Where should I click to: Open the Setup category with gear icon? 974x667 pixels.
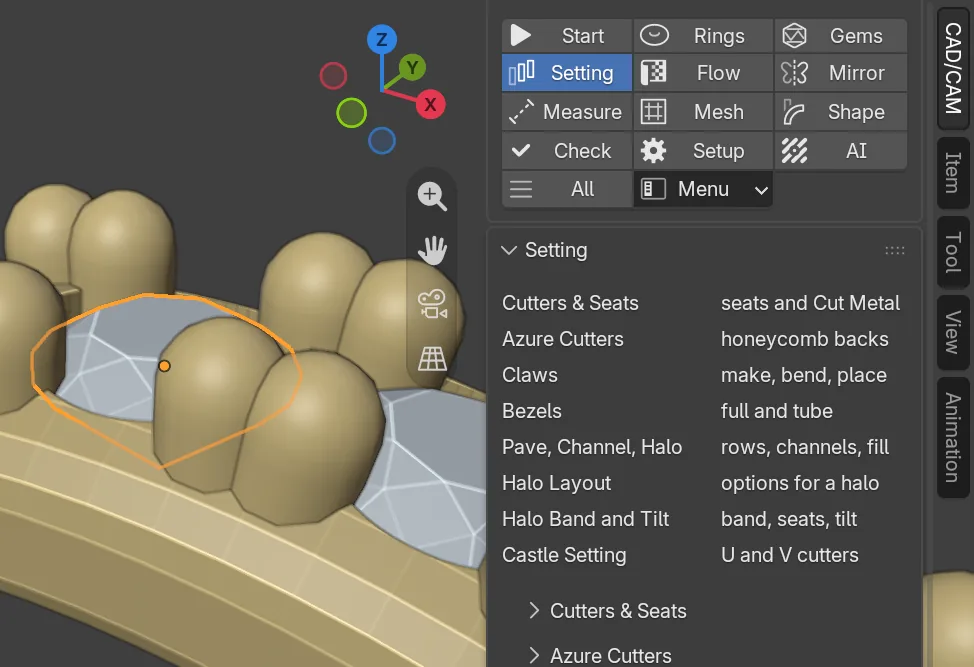(703, 150)
